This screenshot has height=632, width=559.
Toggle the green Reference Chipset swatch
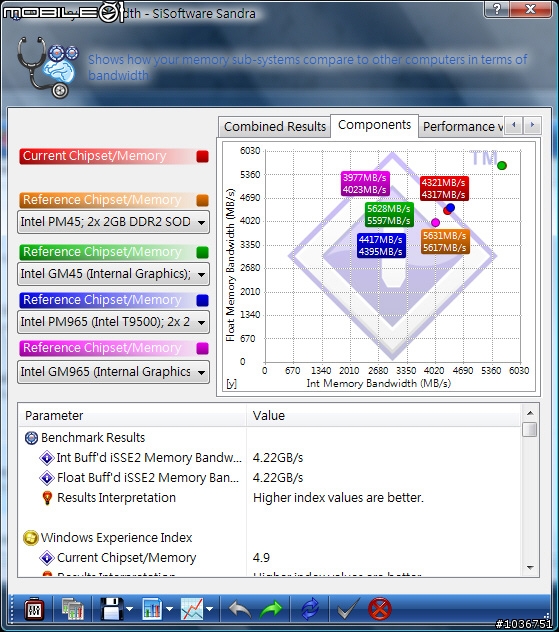point(203,252)
